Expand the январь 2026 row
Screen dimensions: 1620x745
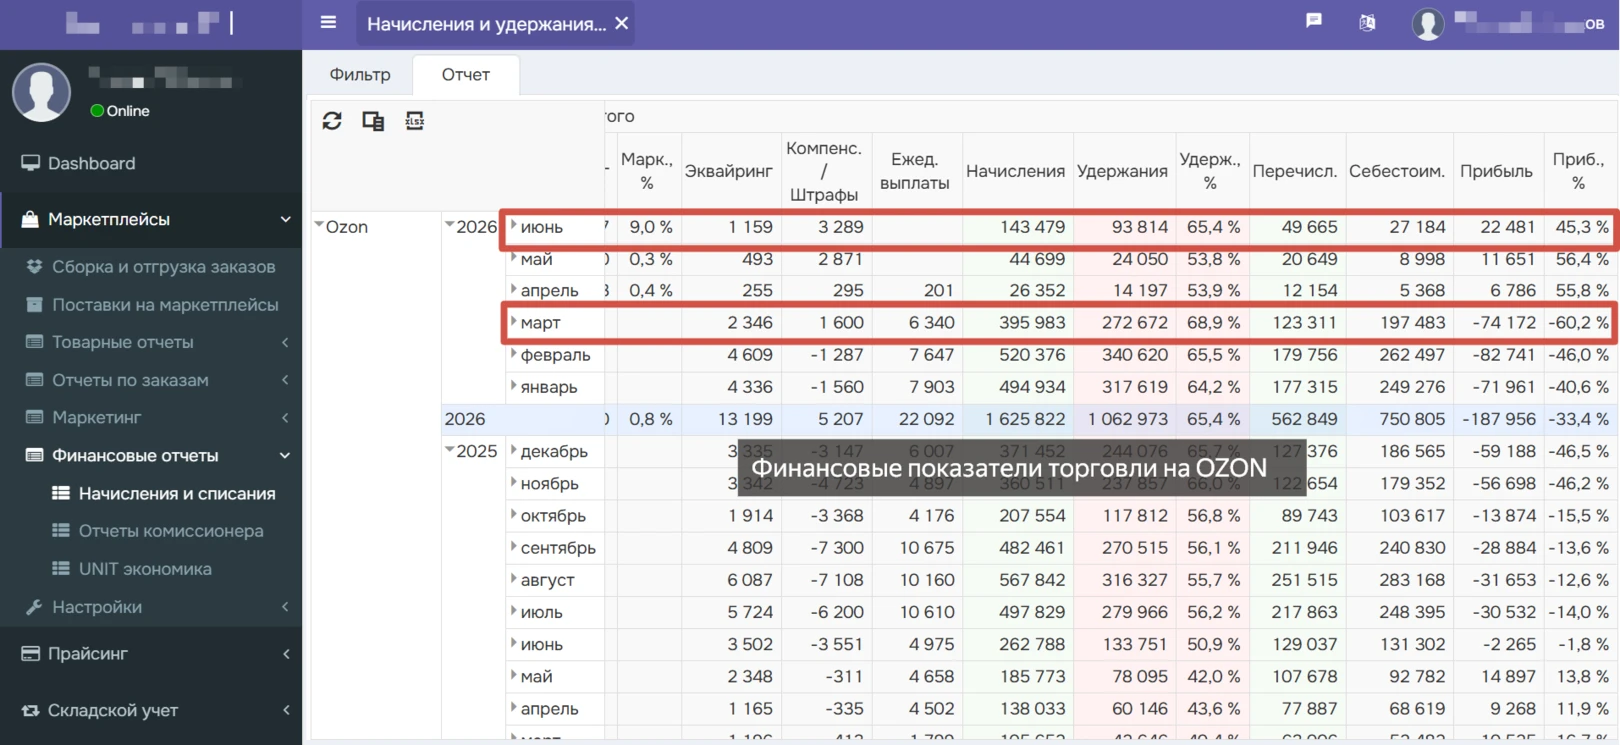(514, 386)
